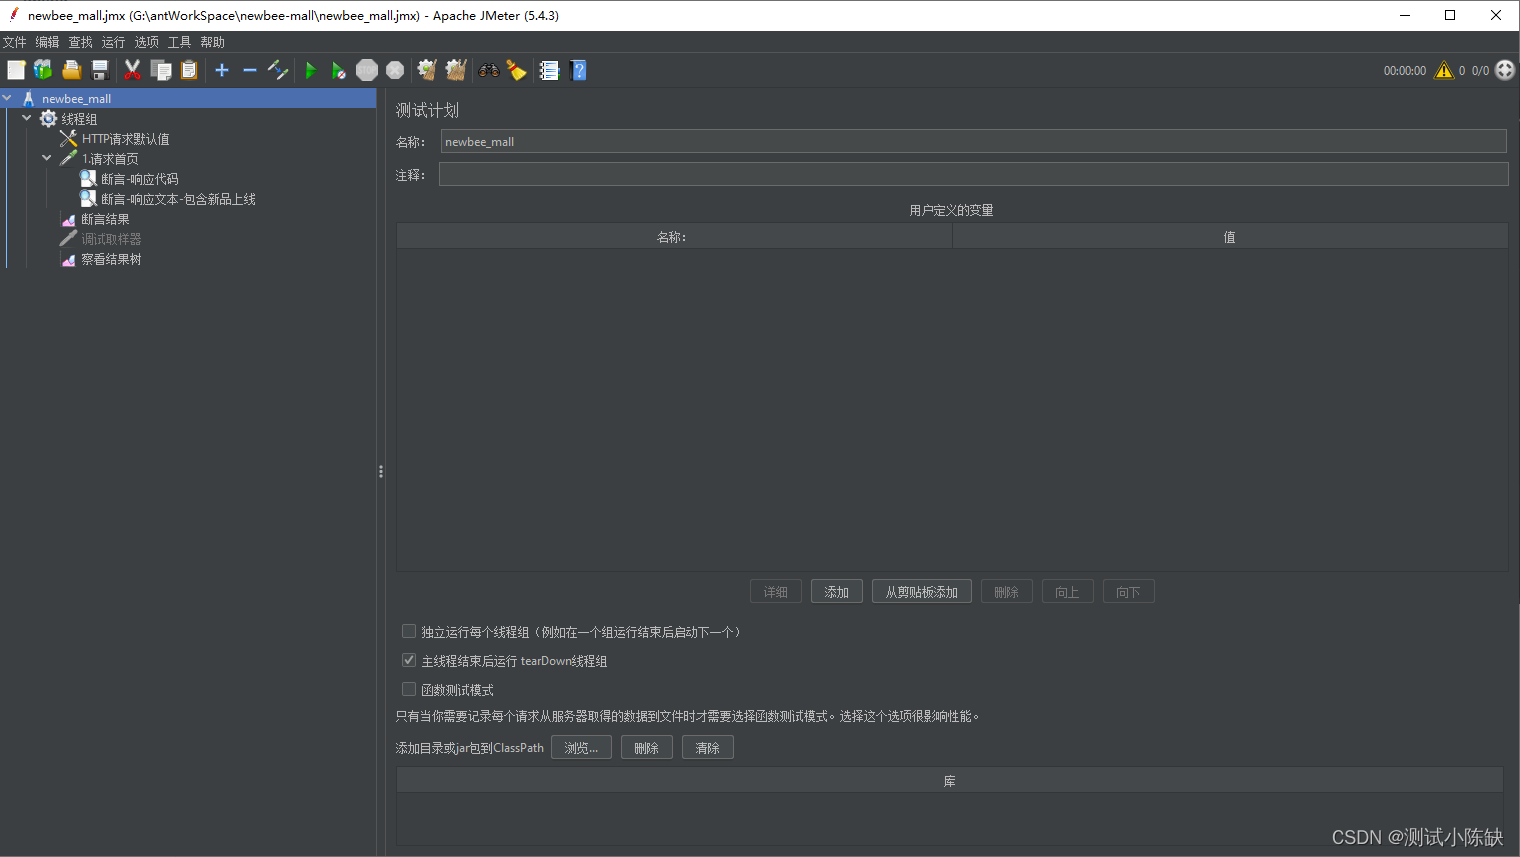Open the 编辑 menu
Viewport: 1520px width, 857px height.
coord(47,42)
